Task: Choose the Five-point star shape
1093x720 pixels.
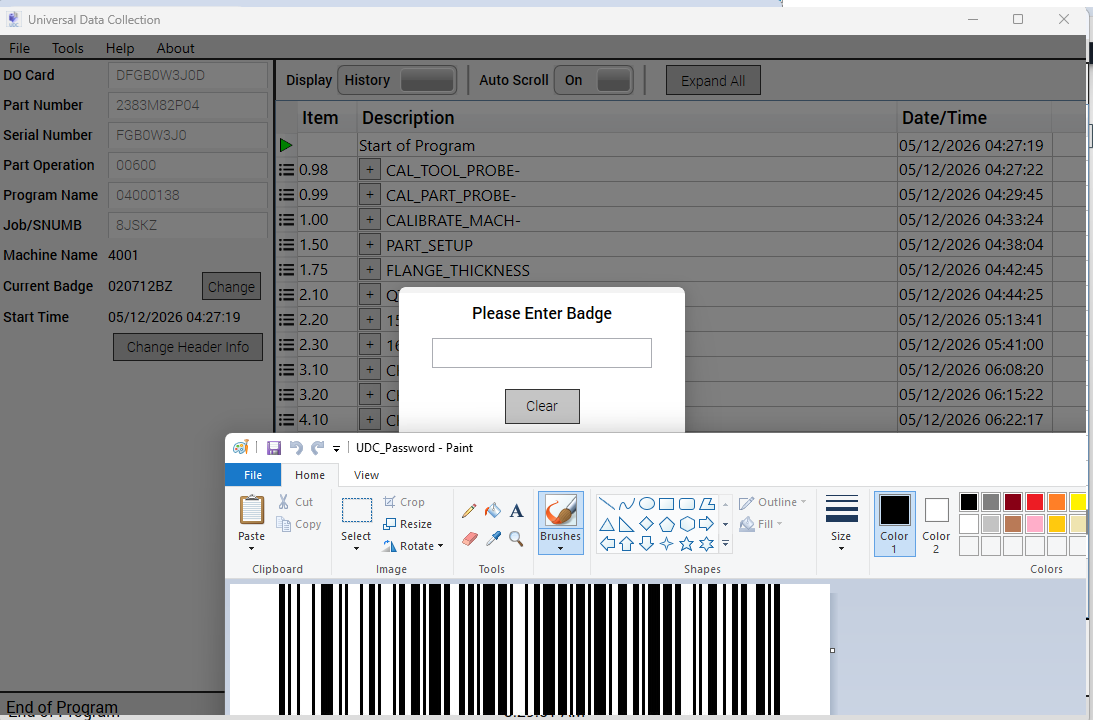Action: point(687,544)
